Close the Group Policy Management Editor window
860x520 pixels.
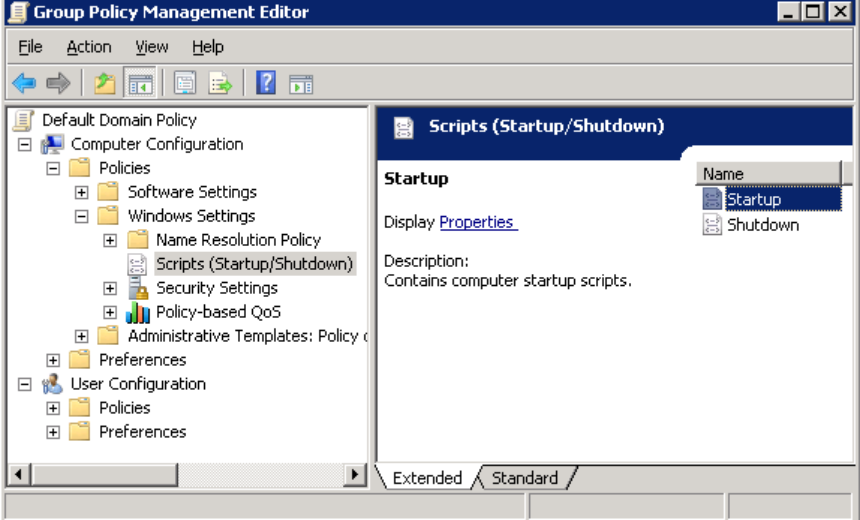point(840,12)
